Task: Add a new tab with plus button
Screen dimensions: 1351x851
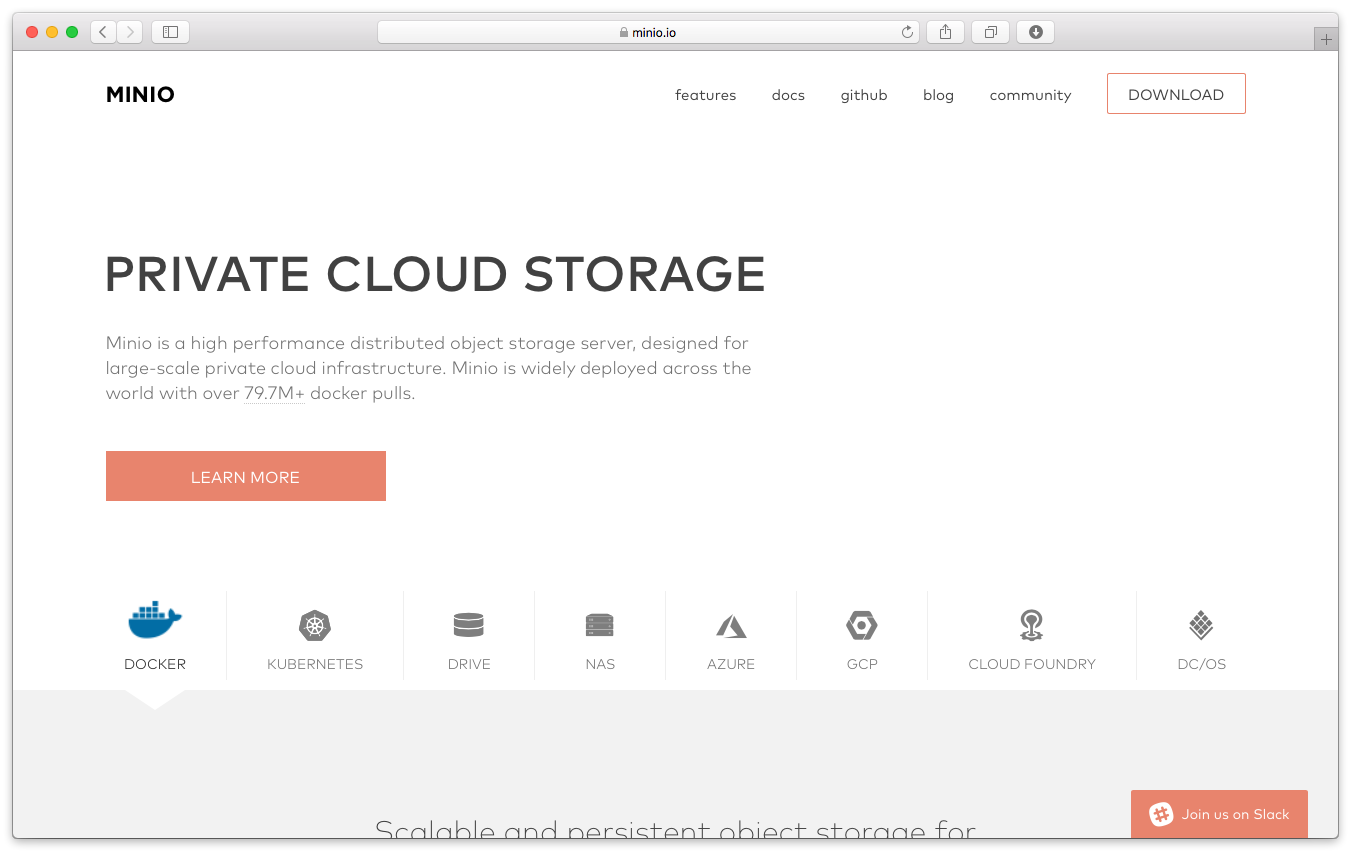Action: tap(1326, 40)
